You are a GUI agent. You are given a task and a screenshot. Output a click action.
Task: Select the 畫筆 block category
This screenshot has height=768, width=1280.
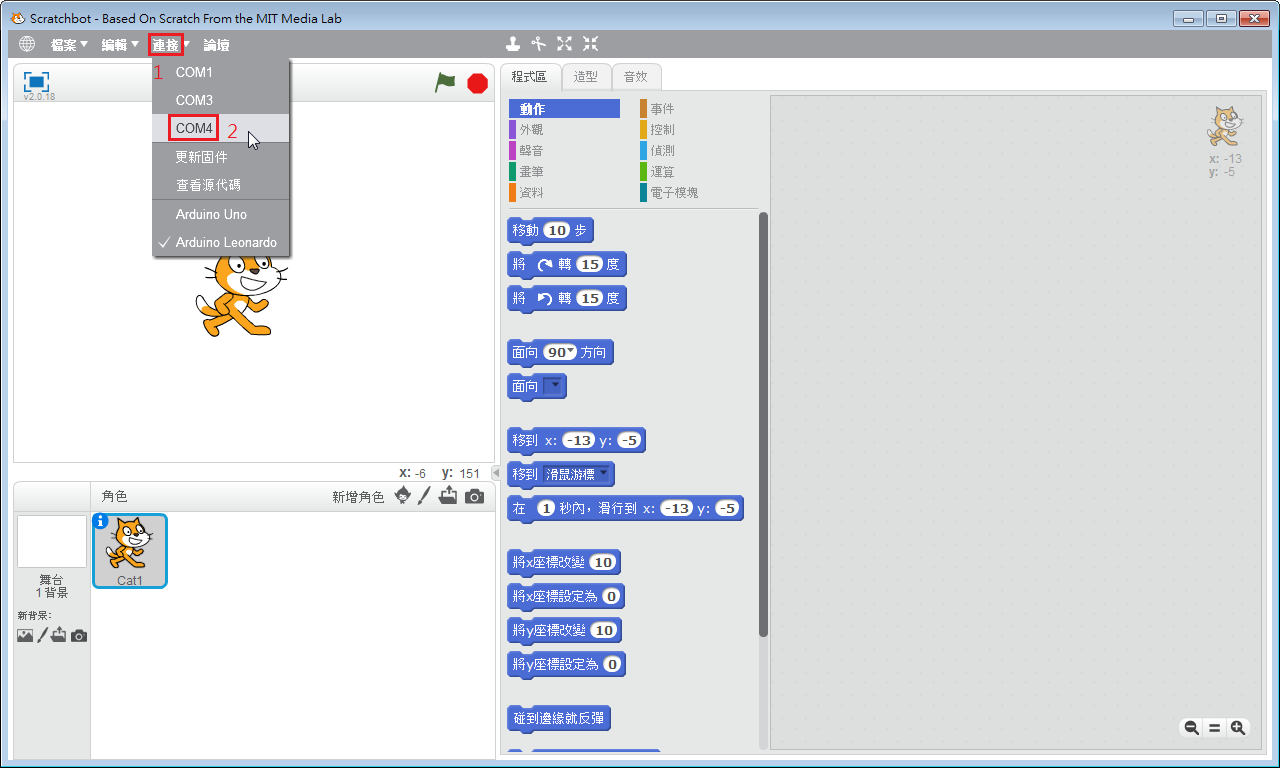[565, 172]
